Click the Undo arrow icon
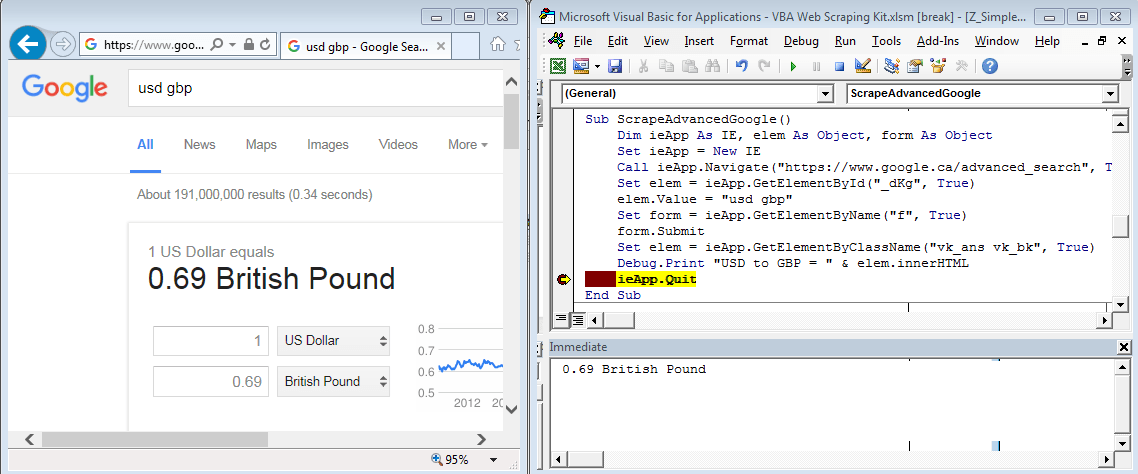1138x474 pixels. (x=741, y=66)
